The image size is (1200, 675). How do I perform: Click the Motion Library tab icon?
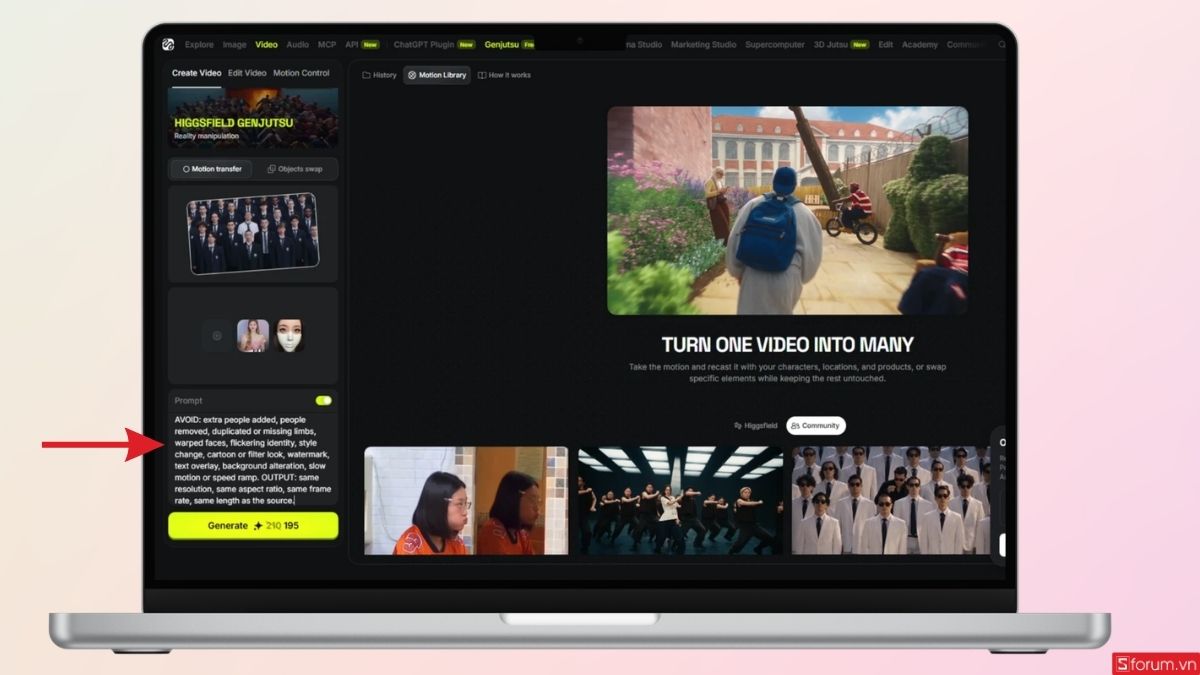coord(412,75)
